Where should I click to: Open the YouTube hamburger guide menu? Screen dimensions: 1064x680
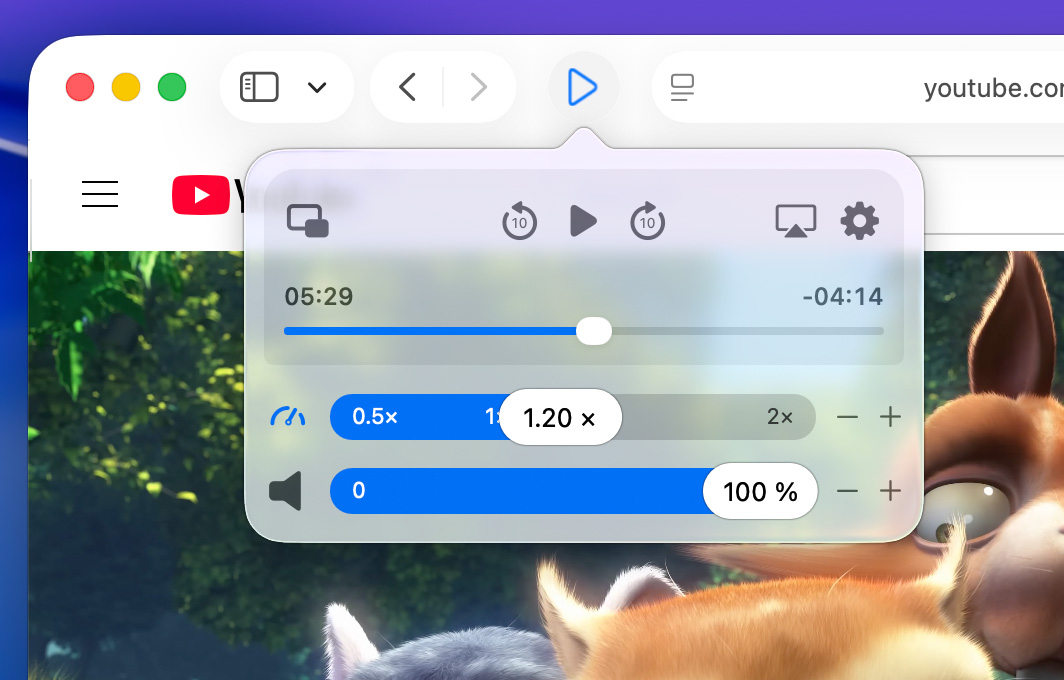(100, 194)
